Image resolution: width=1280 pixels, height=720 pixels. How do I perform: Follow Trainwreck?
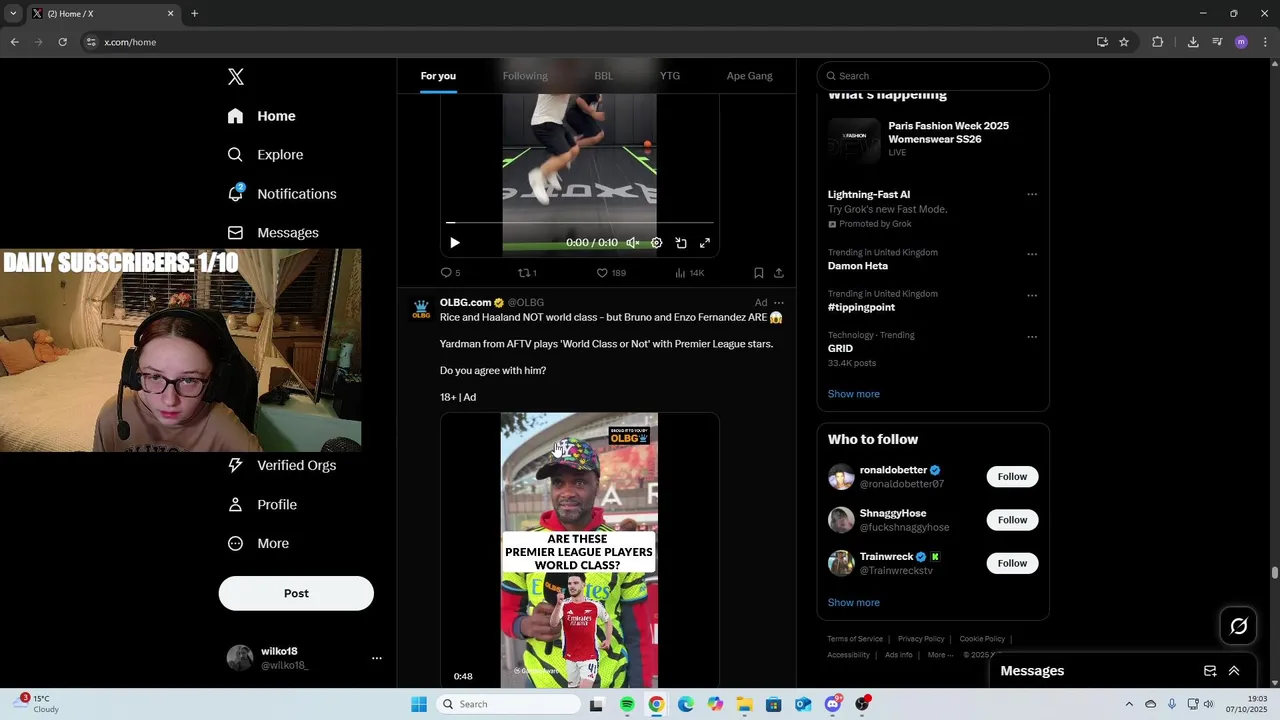pyautogui.click(x=1012, y=563)
